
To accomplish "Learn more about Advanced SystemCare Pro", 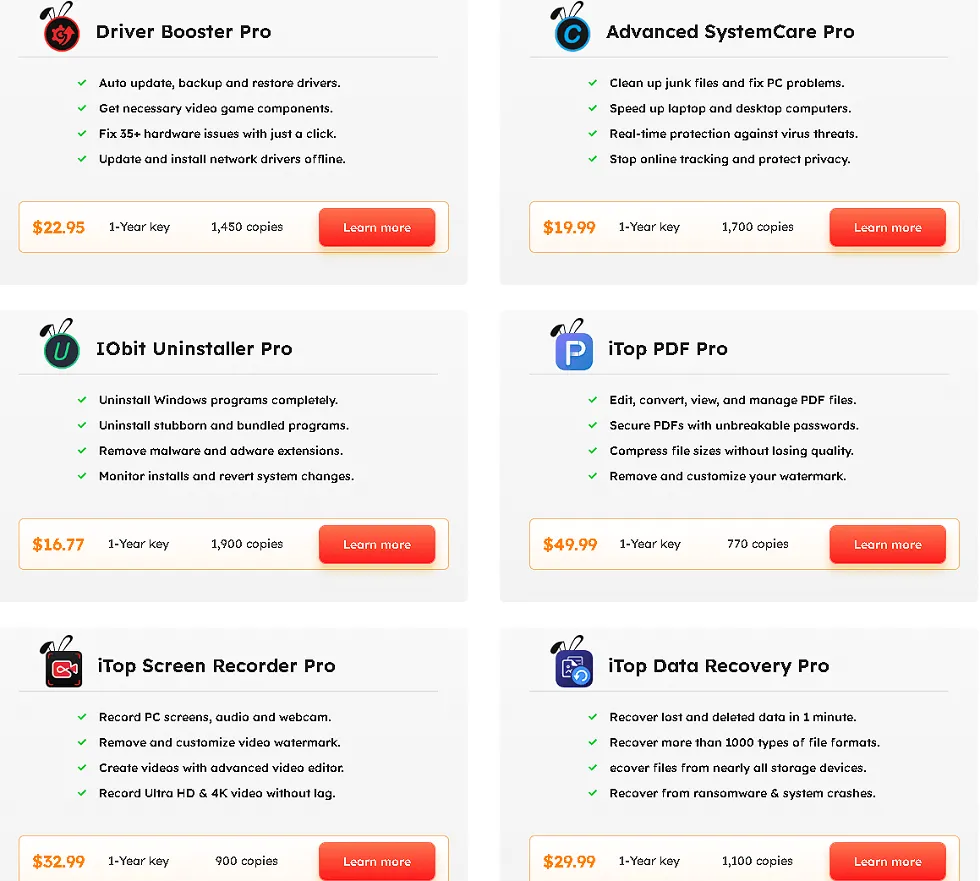I will click(x=887, y=227).
